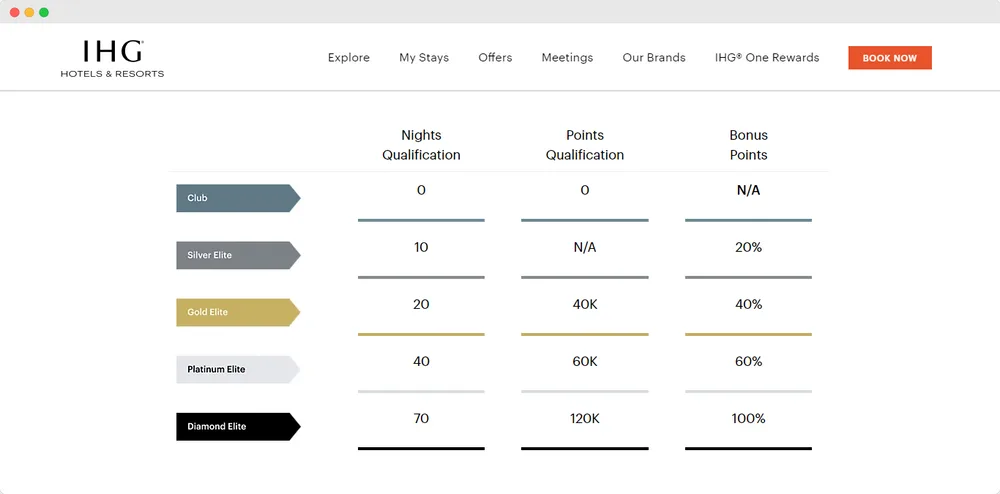Close the window with the red button
Screen dimensions: 1000x494
coord(15,12)
